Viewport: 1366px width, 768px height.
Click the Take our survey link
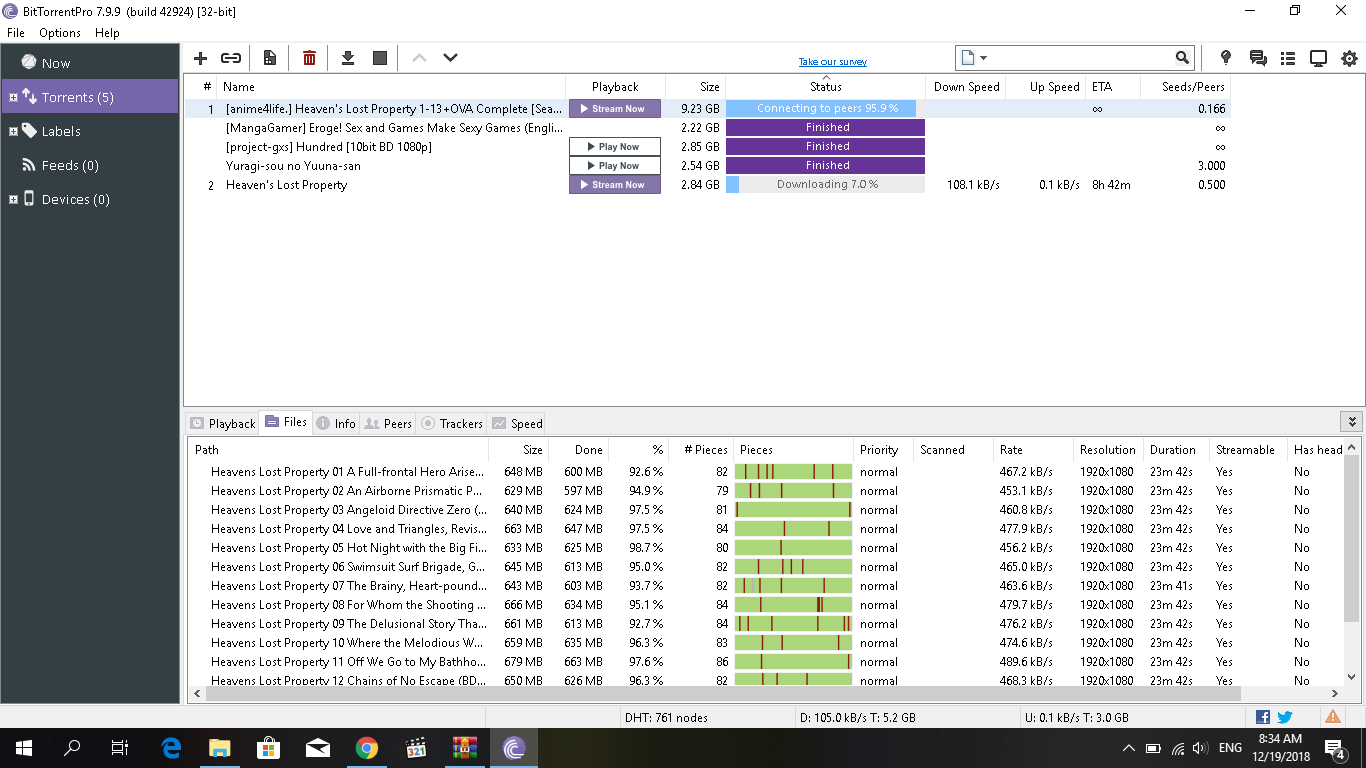pyautogui.click(x=832, y=62)
